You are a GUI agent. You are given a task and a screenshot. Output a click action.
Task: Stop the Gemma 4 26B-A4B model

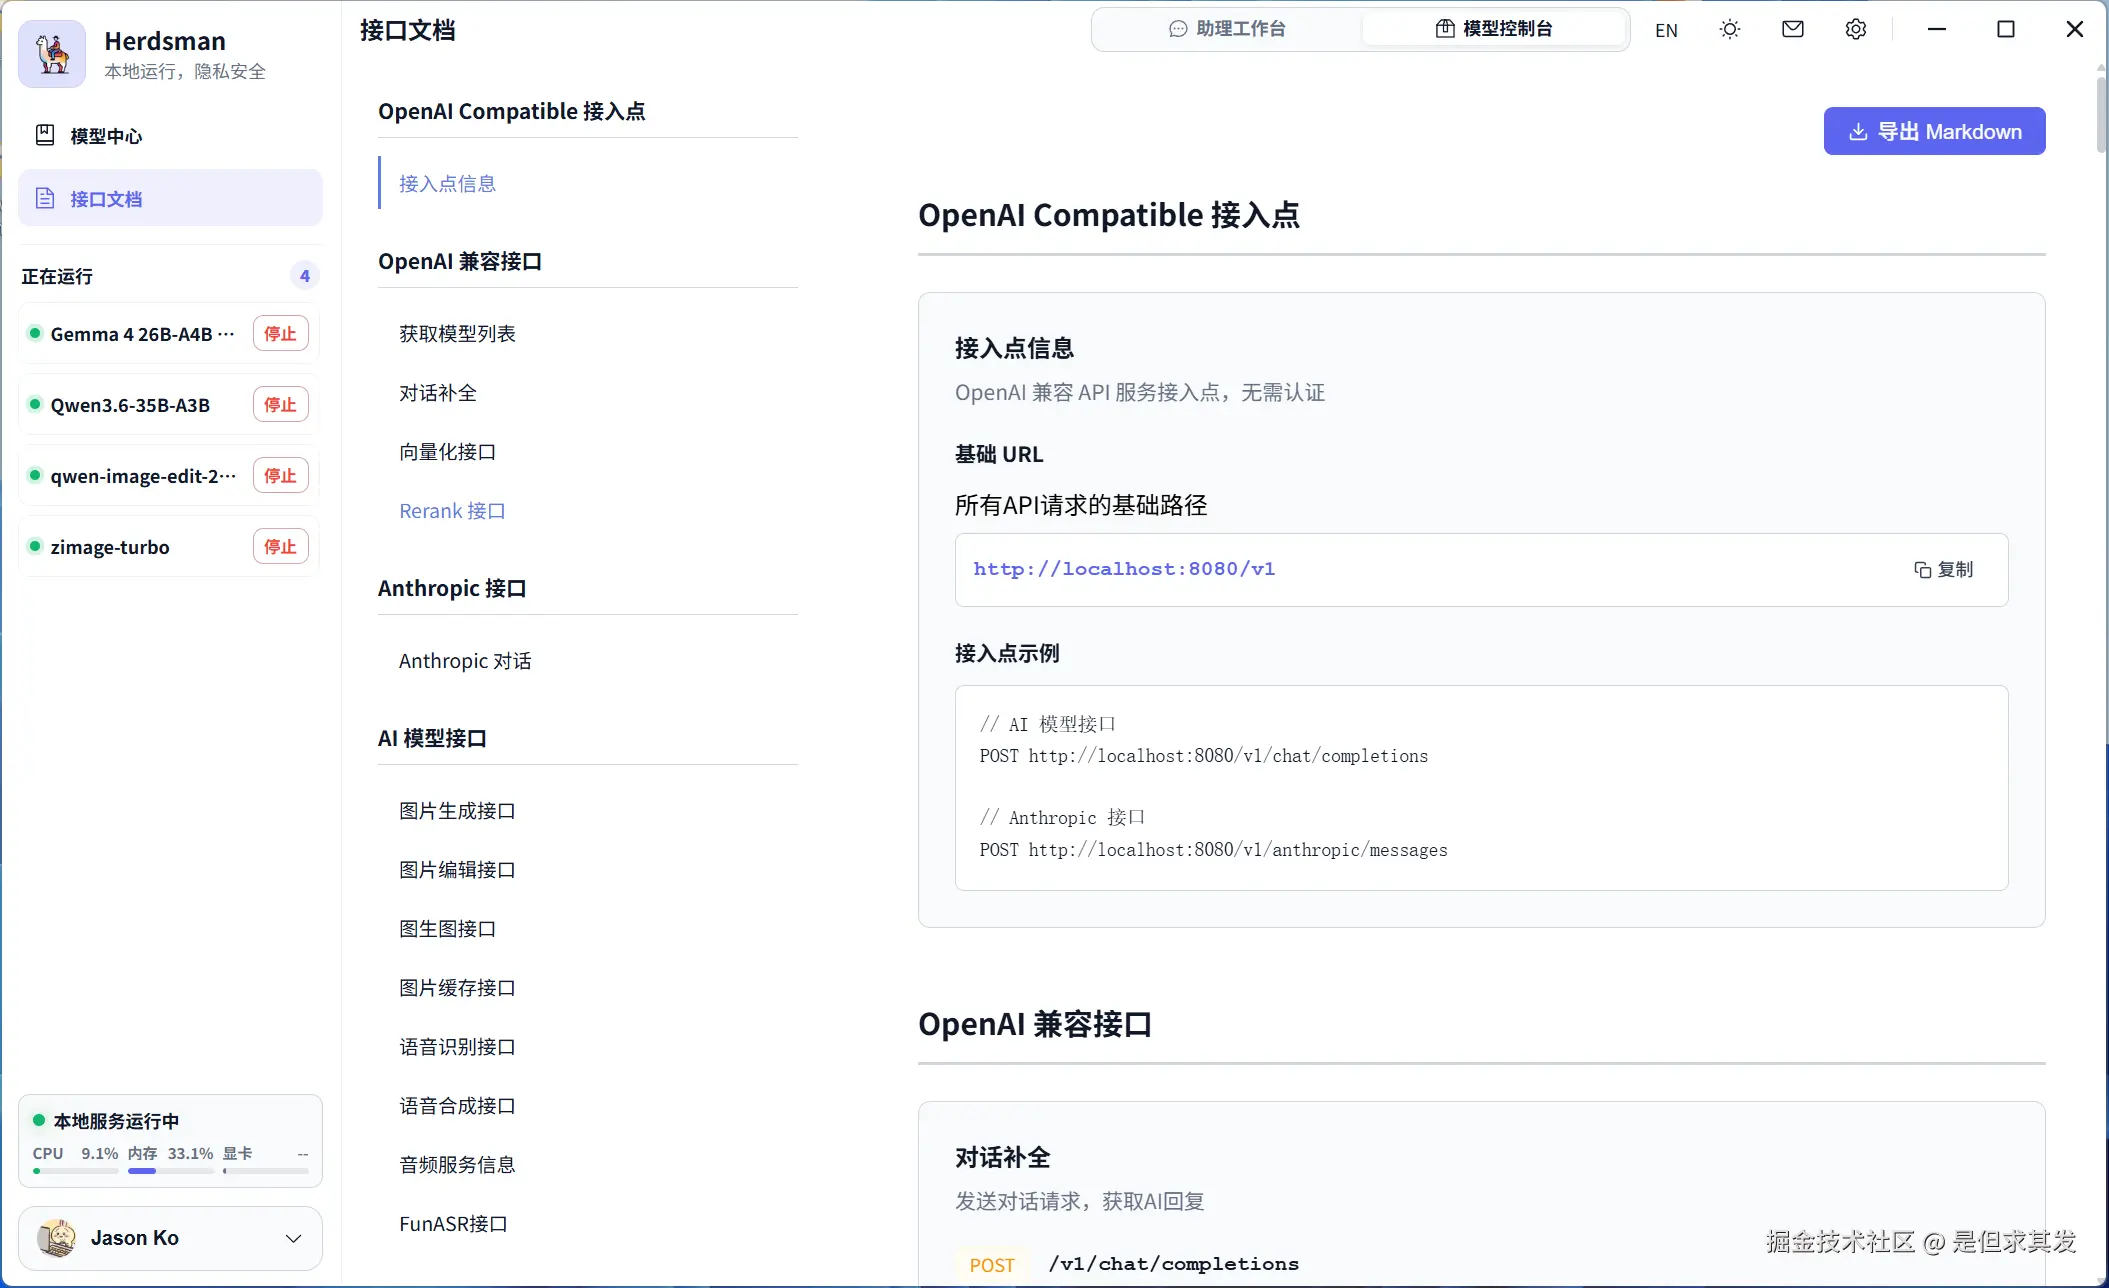tap(280, 333)
